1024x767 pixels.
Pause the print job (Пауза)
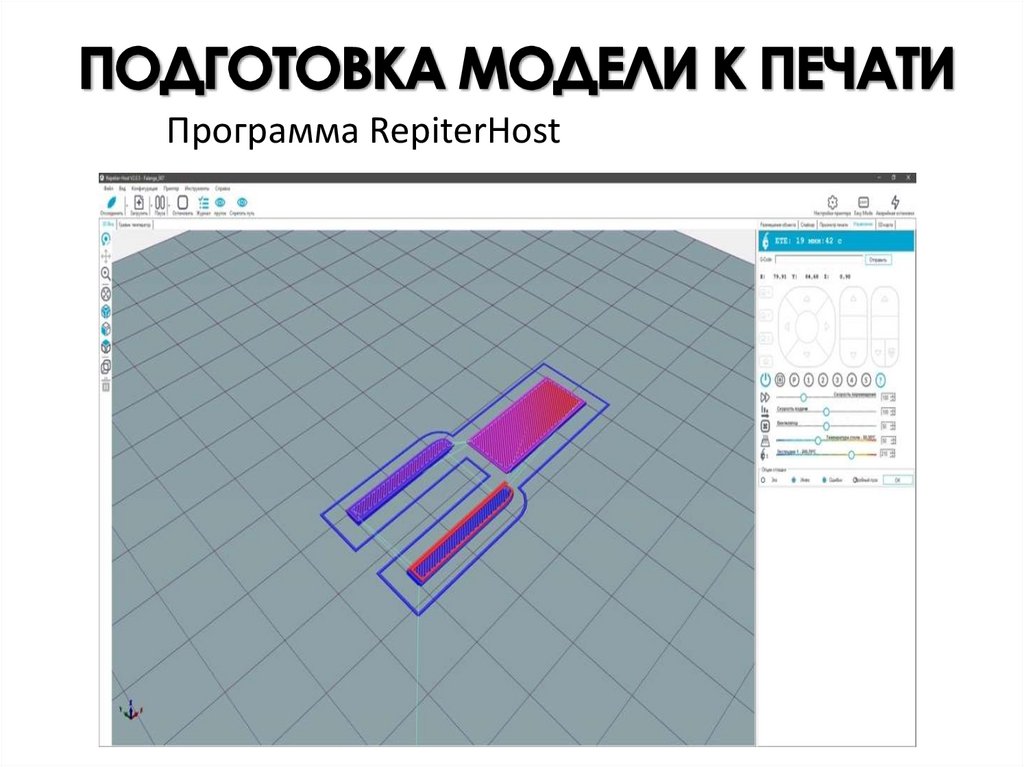point(160,203)
